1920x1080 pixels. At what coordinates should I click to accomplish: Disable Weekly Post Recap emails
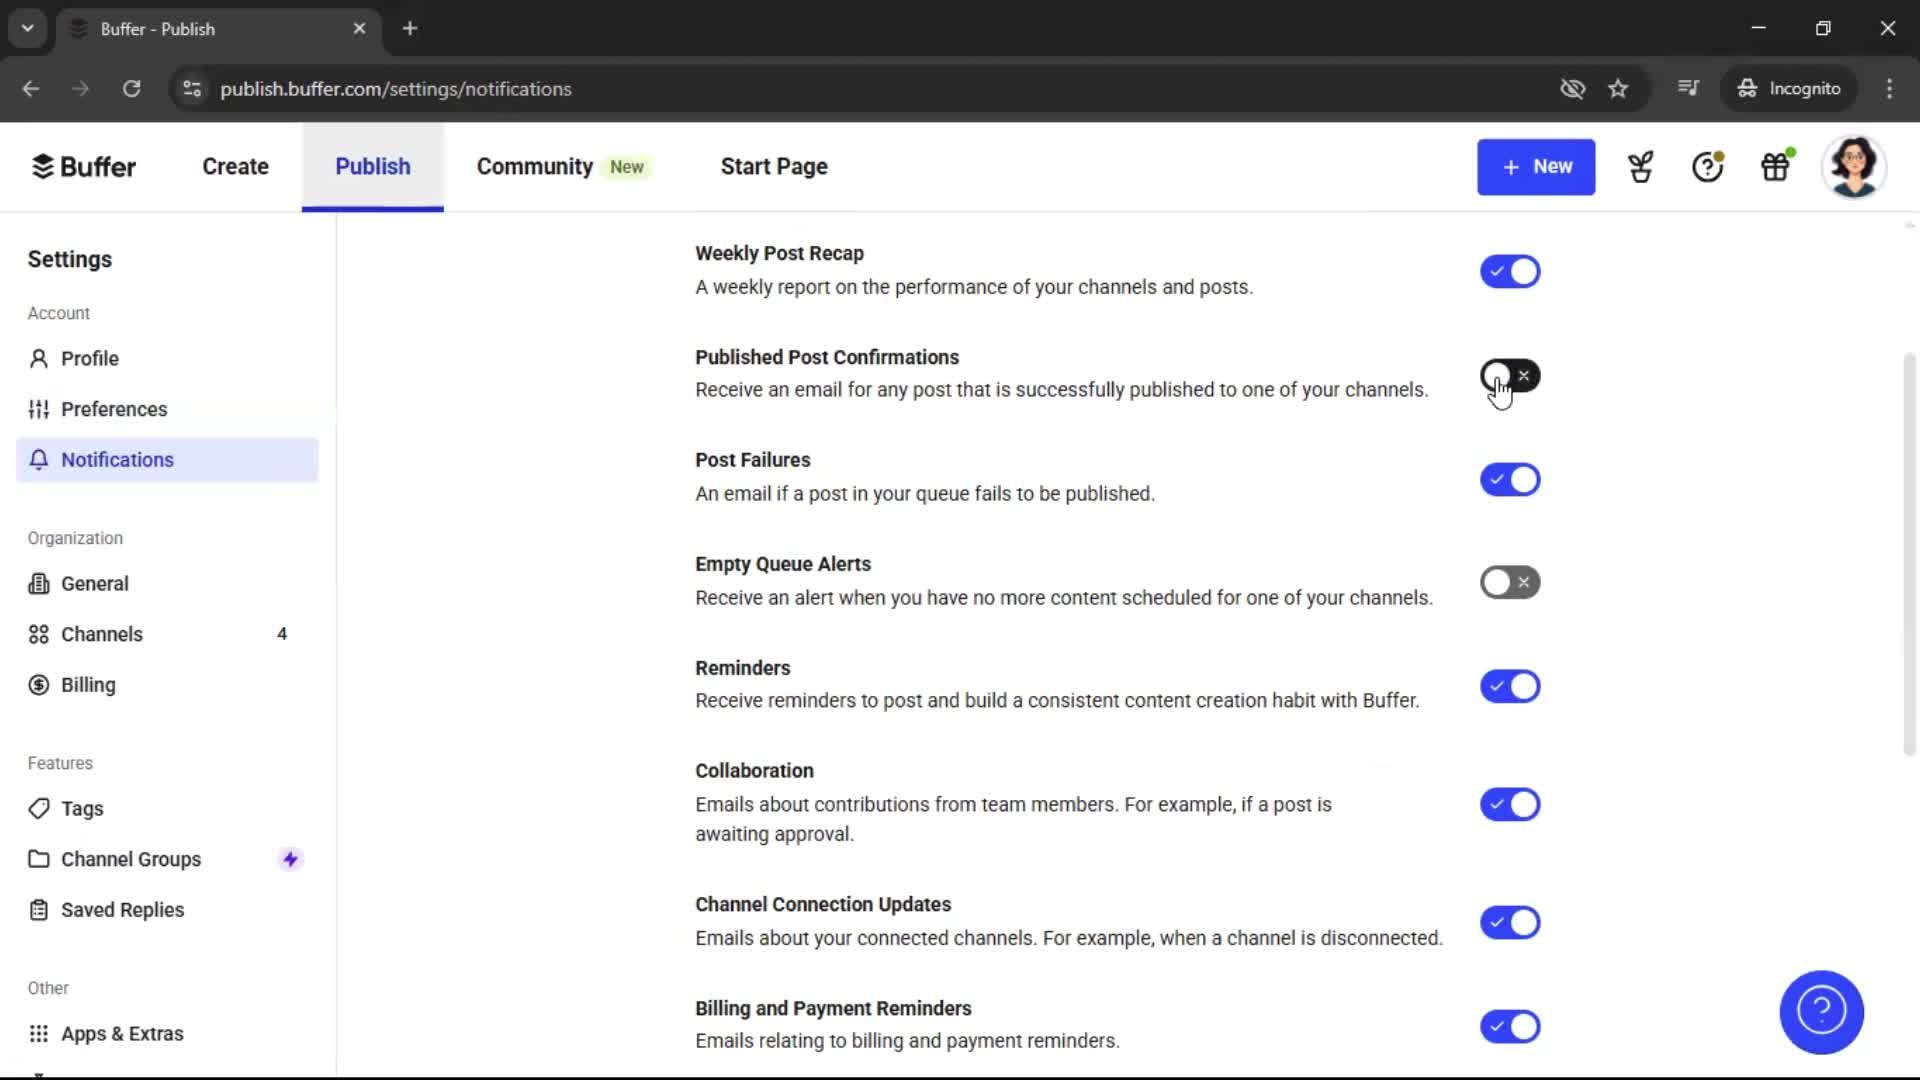[x=1510, y=271]
